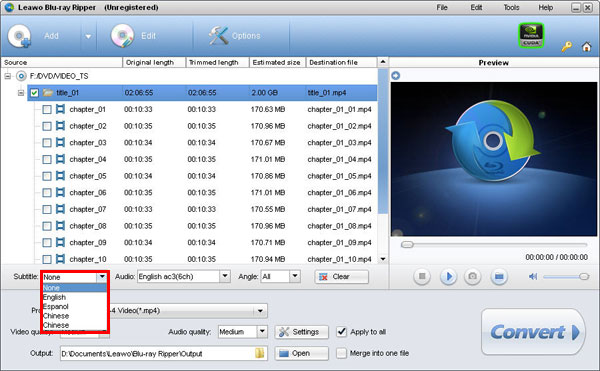Open the File menu
This screenshot has height=371, width=600.
pyautogui.click(x=442, y=7)
